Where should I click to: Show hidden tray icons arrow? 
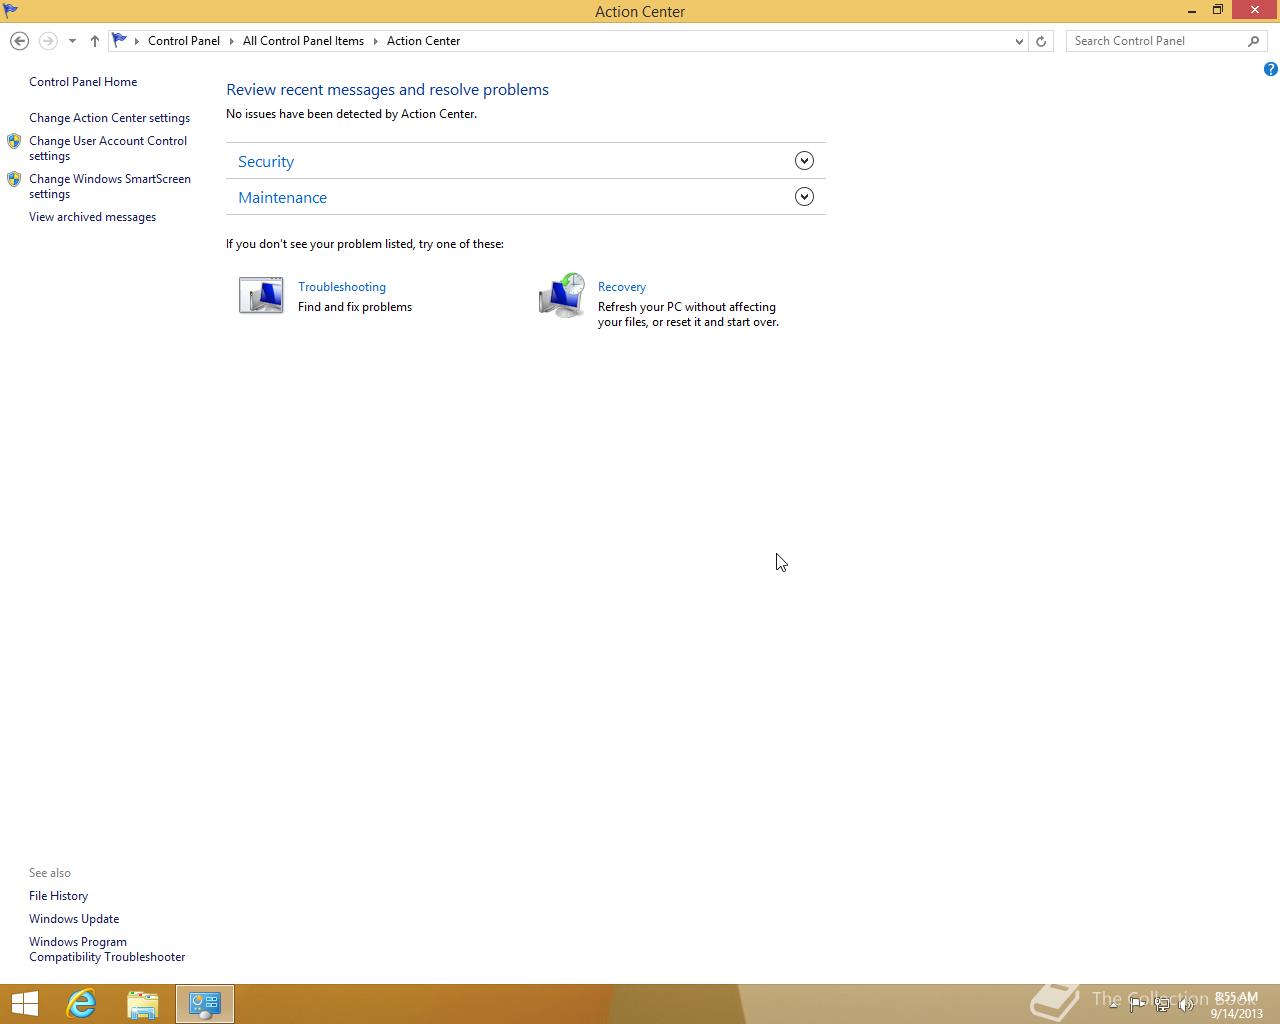click(x=1113, y=1004)
